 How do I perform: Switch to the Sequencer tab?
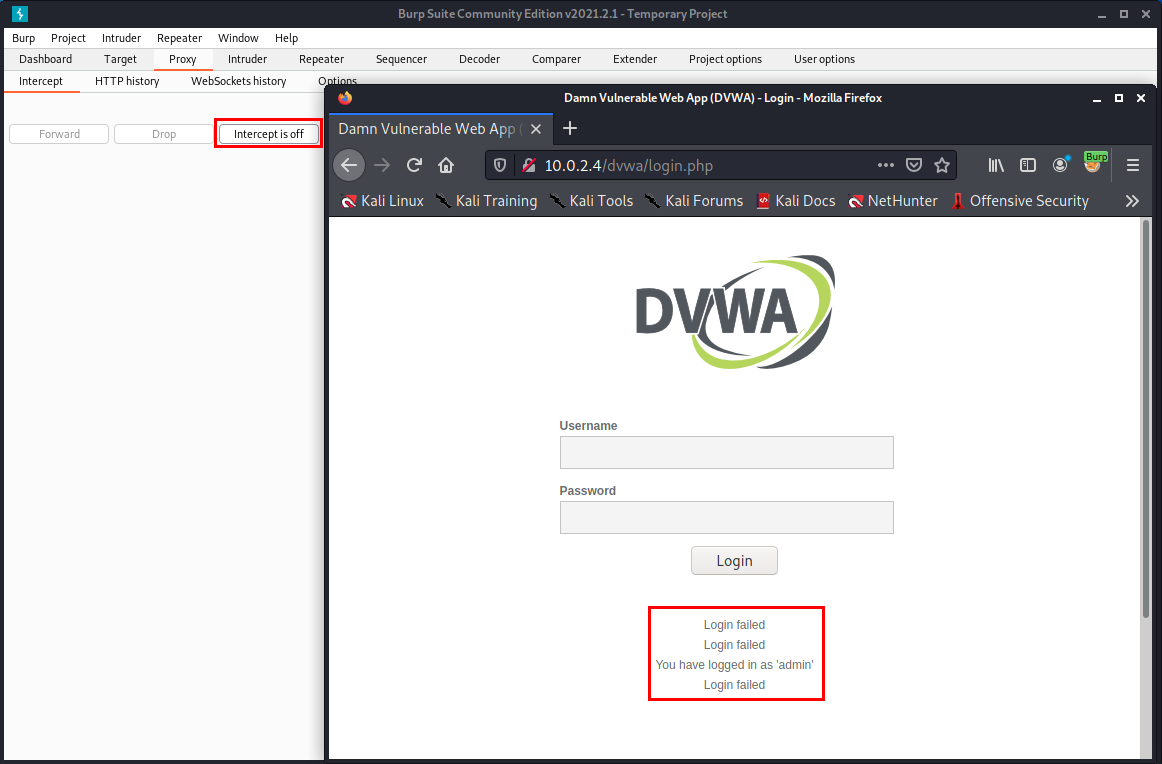401,59
